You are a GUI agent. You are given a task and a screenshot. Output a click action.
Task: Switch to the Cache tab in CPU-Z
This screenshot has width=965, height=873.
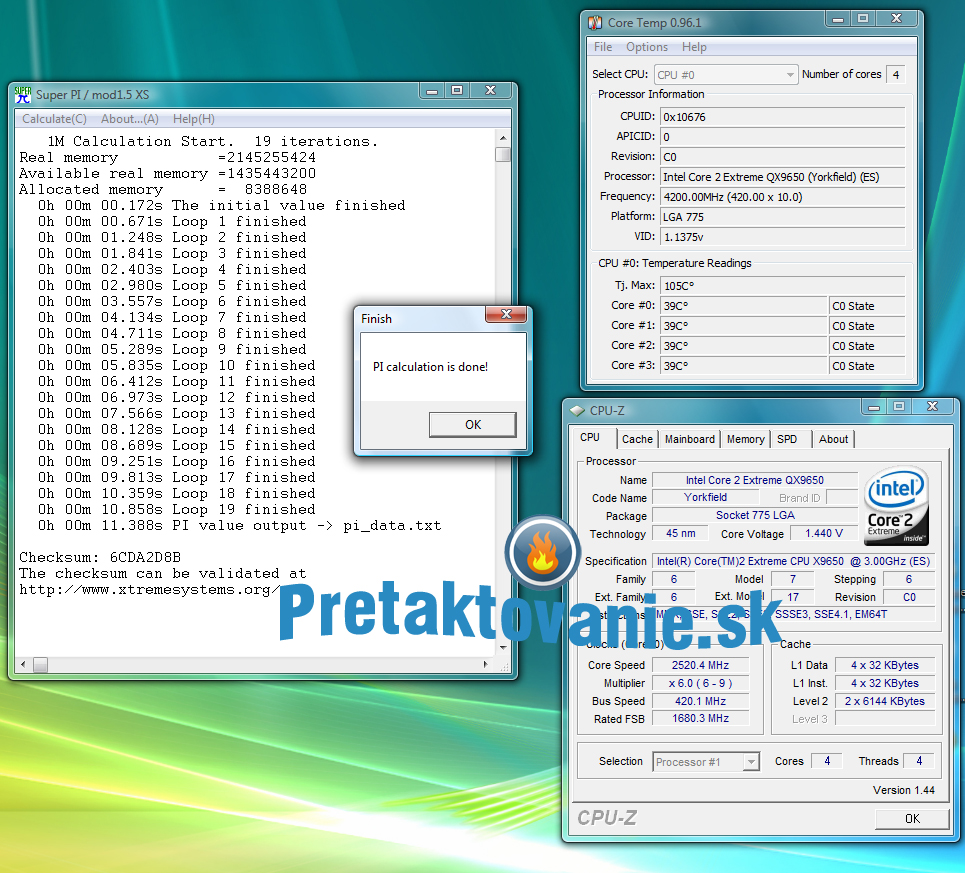[637, 439]
